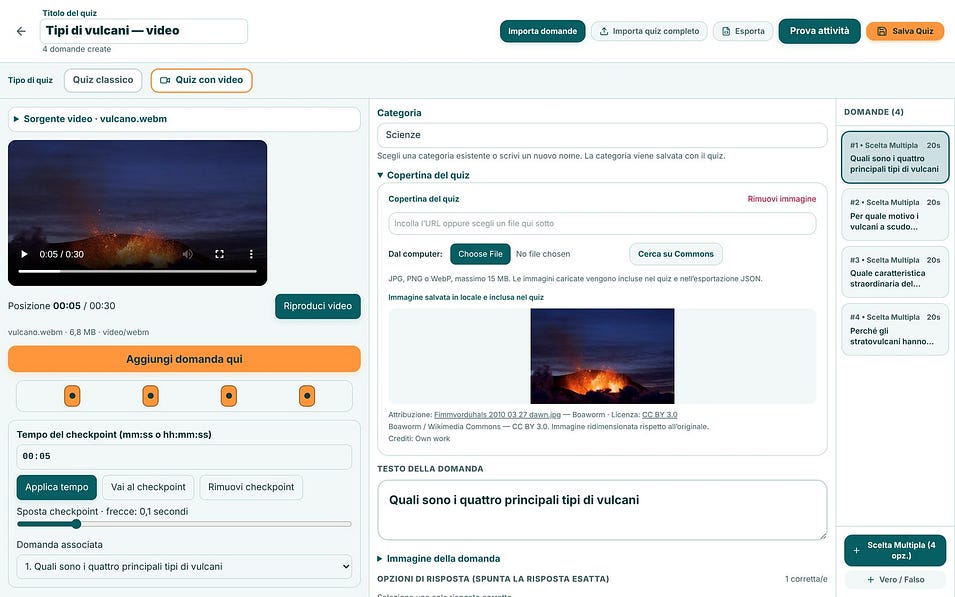Click the cover image URL input field
The width and height of the screenshot is (955, 597).
pyautogui.click(x=602, y=224)
